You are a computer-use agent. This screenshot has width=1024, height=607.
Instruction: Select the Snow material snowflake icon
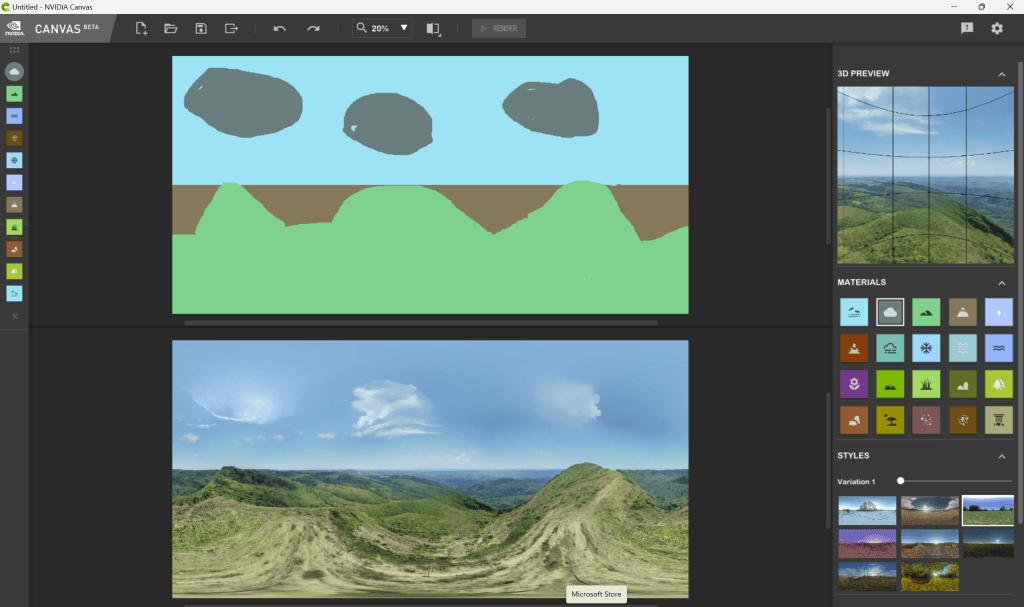pyautogui.click(x=926, y=348)
